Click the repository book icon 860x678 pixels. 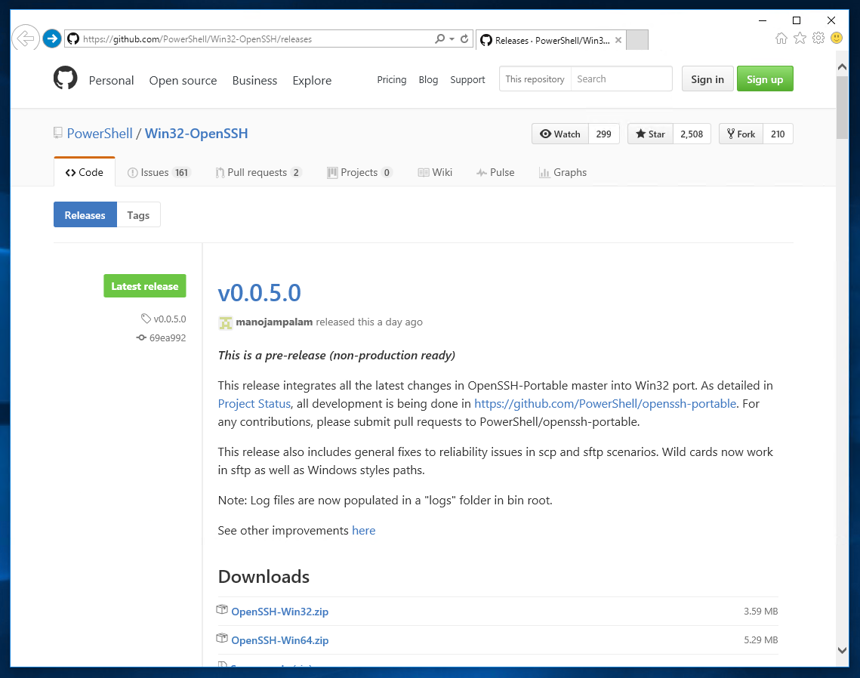(x=58, y=133)
